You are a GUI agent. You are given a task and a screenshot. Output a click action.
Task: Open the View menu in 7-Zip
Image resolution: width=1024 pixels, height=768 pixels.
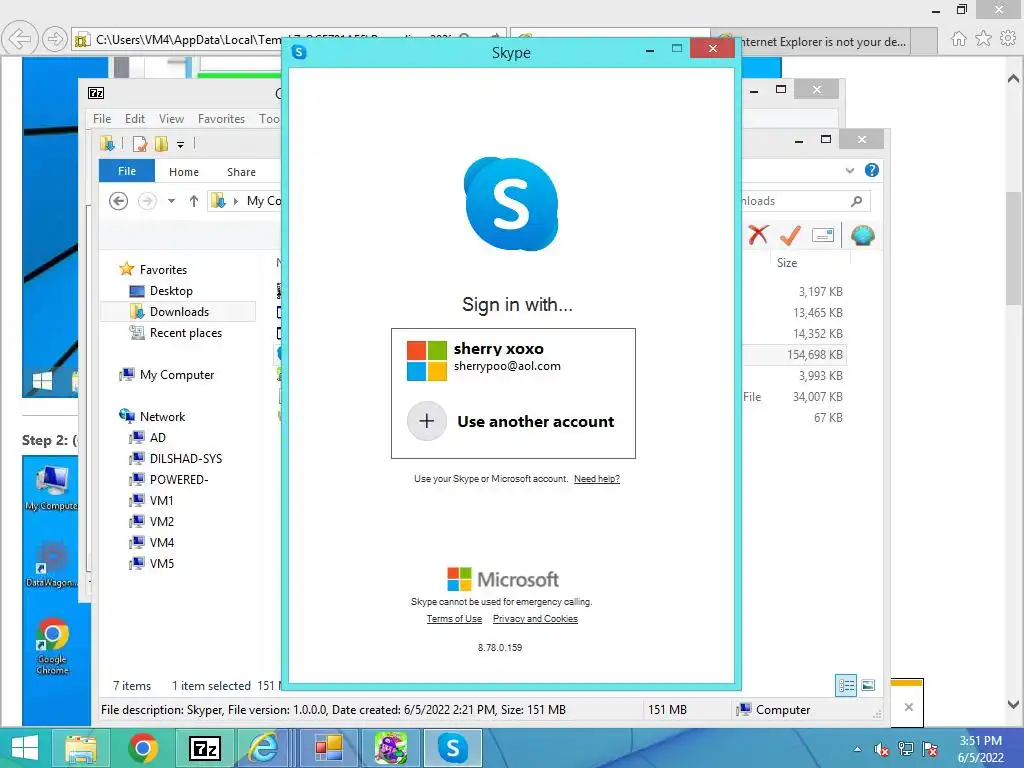171,119
